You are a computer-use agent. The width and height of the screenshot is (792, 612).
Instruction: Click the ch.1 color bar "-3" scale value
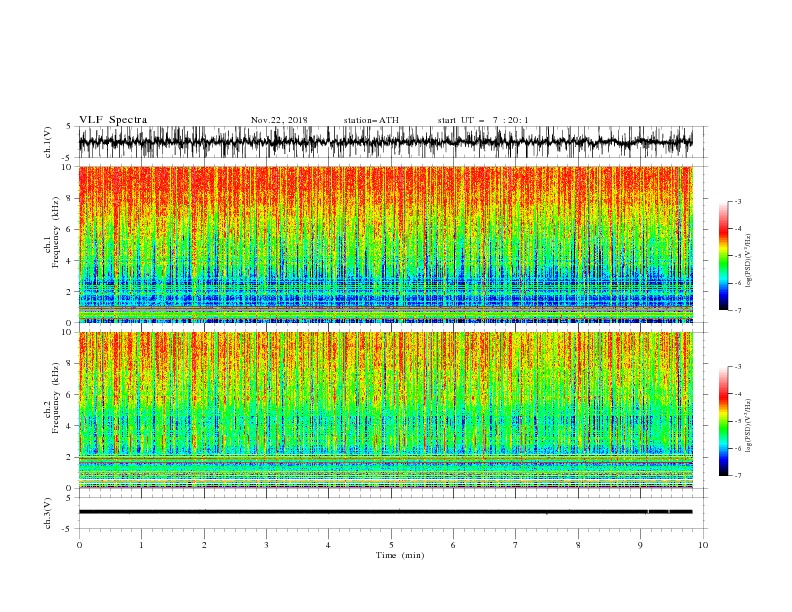click(x=738, y=201)
